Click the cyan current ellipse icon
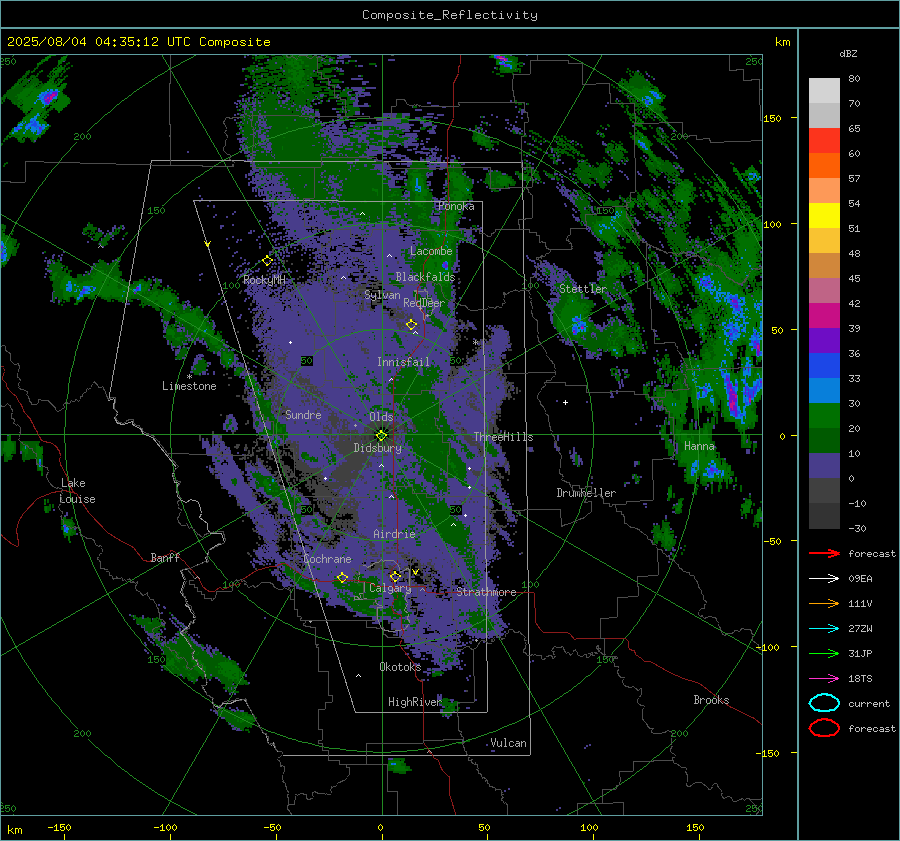900x841 pixels. coord(824,703)
